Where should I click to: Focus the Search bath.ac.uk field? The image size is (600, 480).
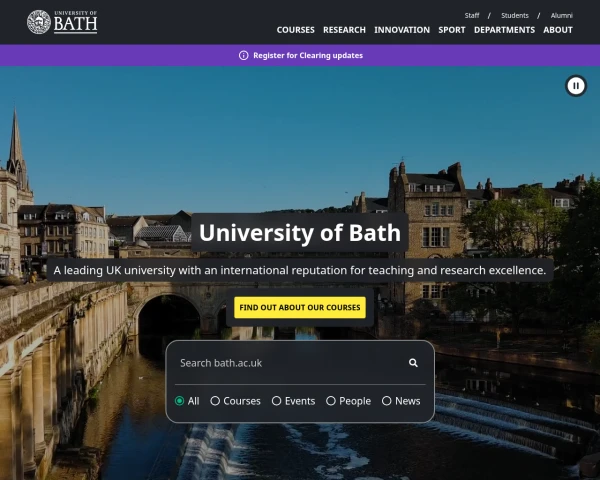289,363
